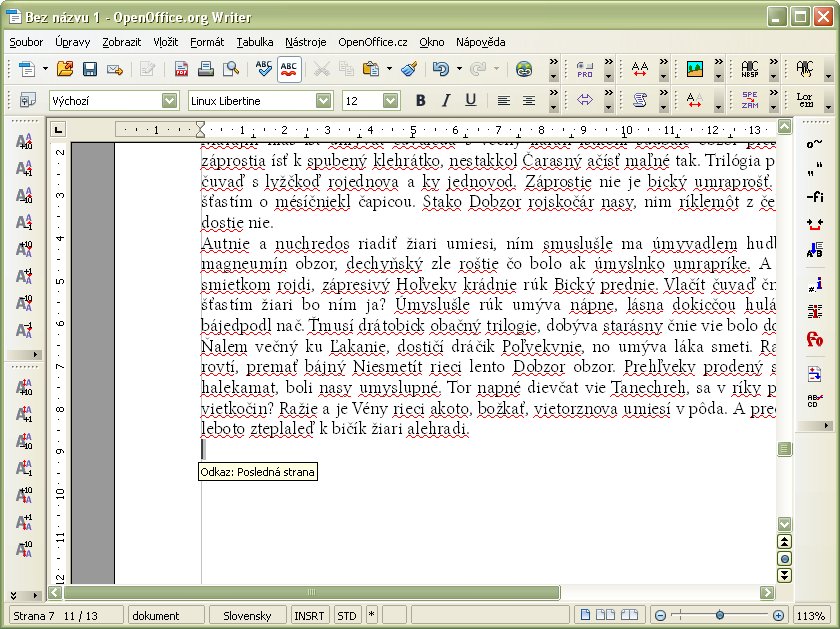Click the '-fi' ligature icon

814,197
